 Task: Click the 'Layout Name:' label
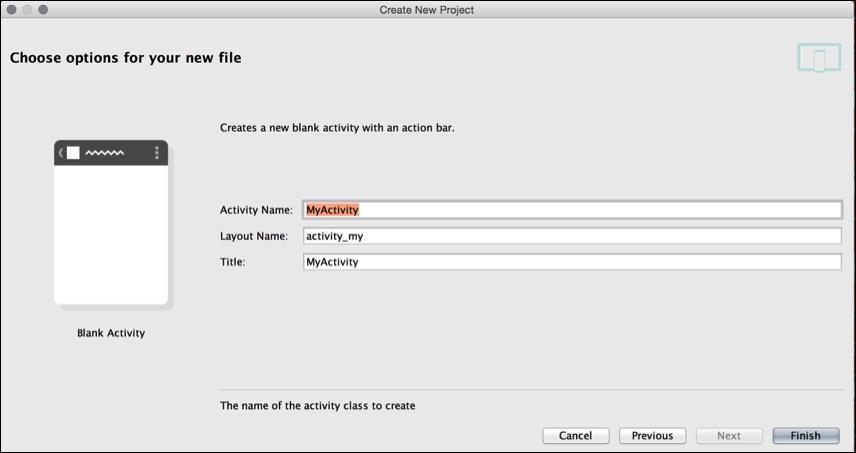[254, 236]
